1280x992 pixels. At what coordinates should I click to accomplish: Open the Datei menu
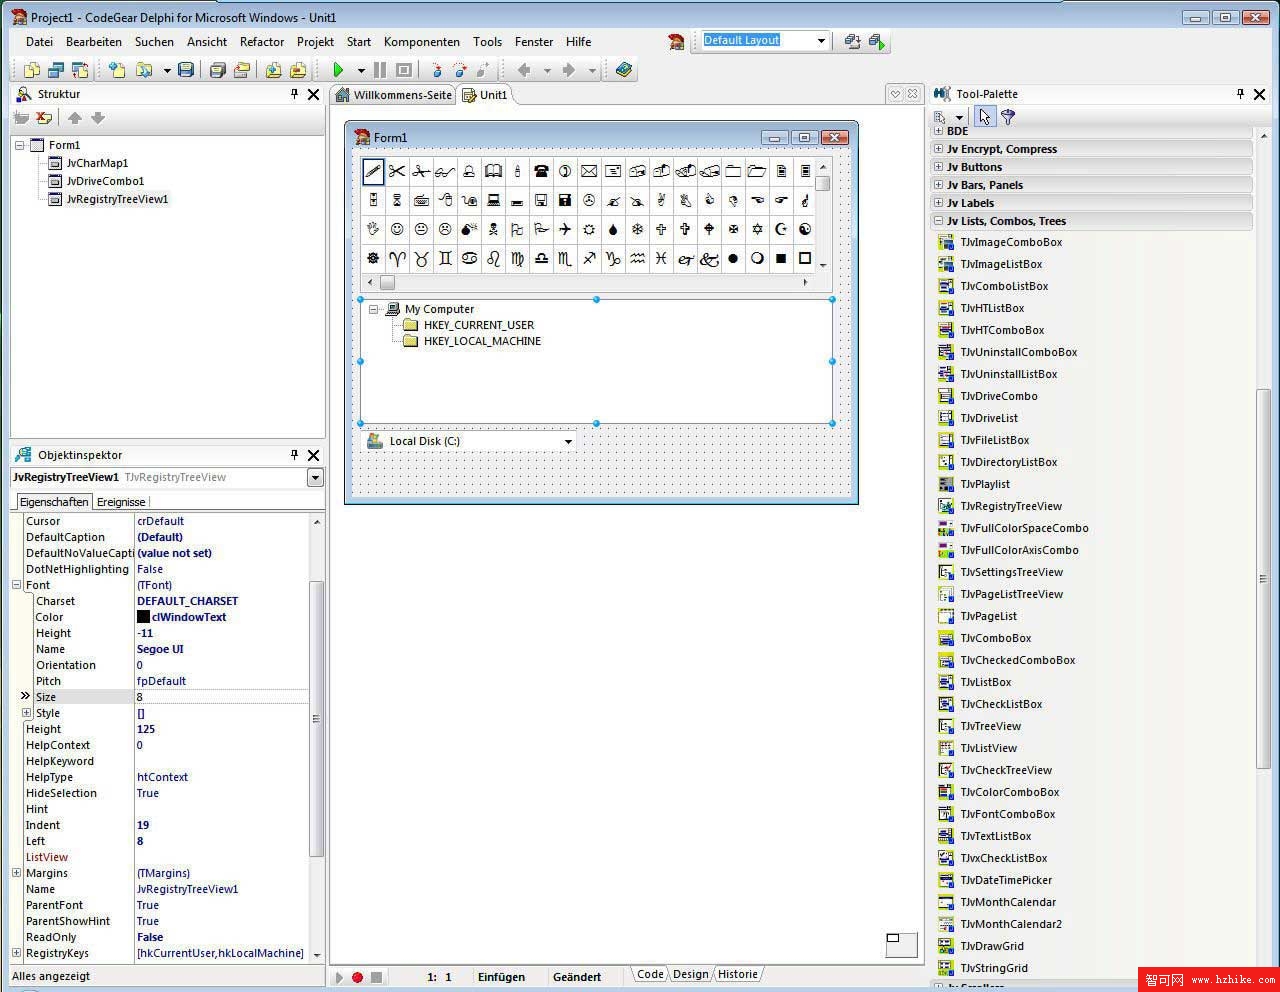point(39,42)
